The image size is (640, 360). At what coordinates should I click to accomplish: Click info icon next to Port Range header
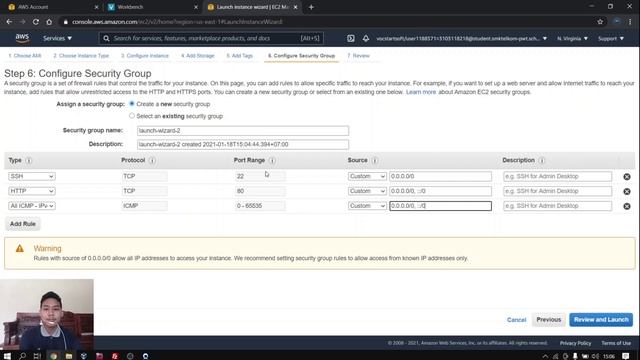click(272, 160)
